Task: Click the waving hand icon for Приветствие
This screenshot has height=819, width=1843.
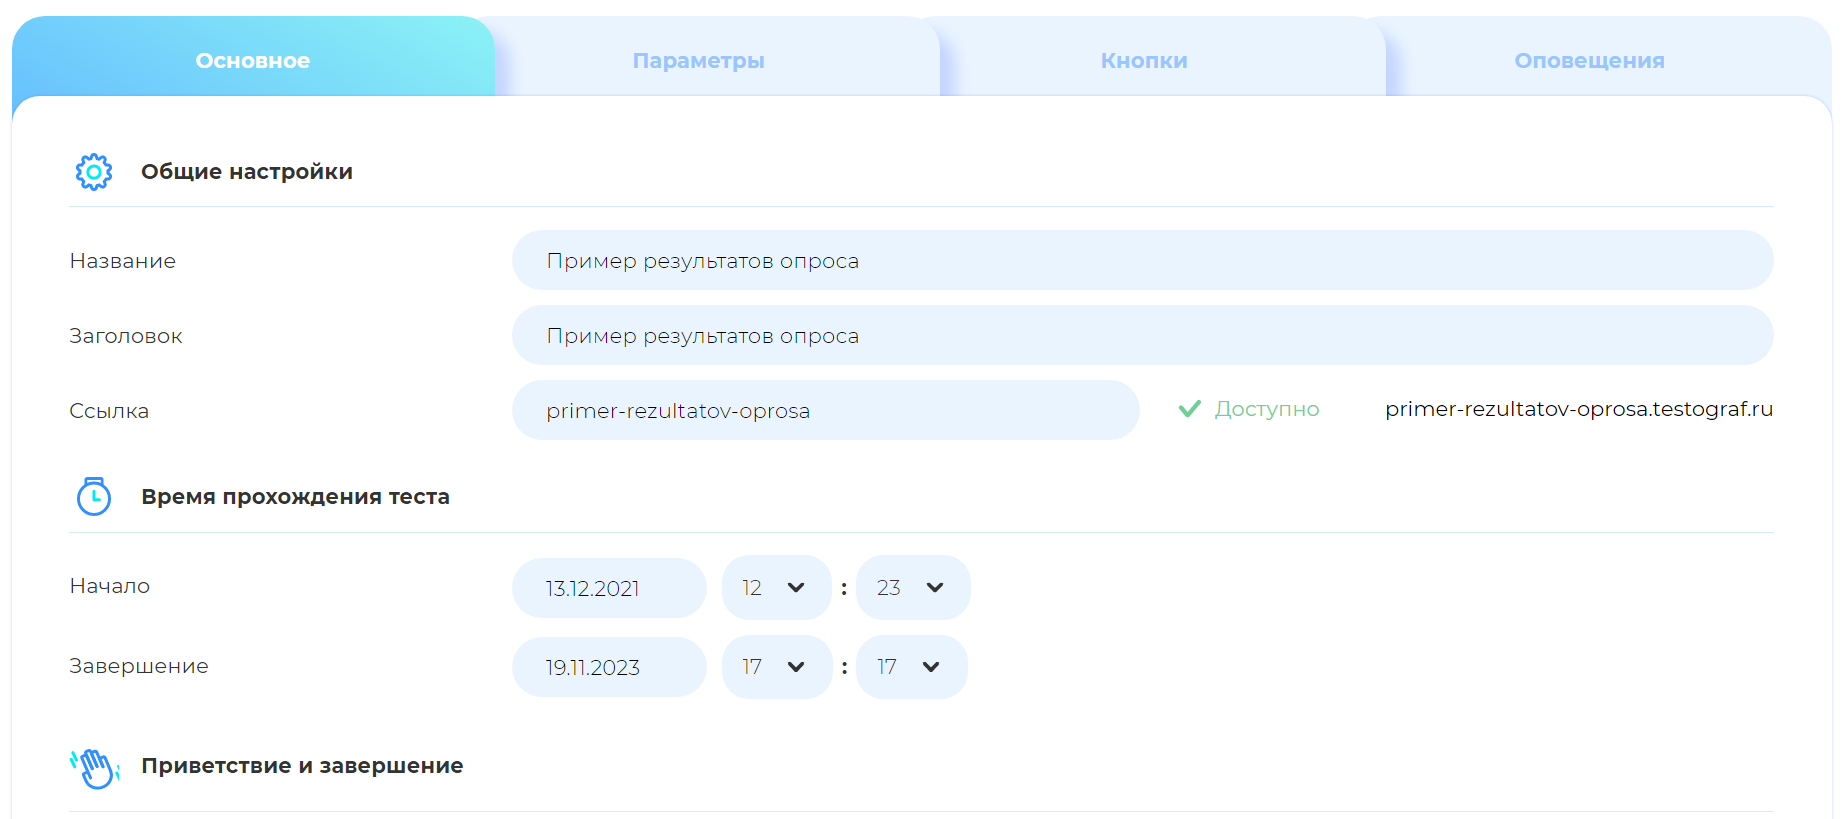Action: pyautogui.click(x=95, y=768)
